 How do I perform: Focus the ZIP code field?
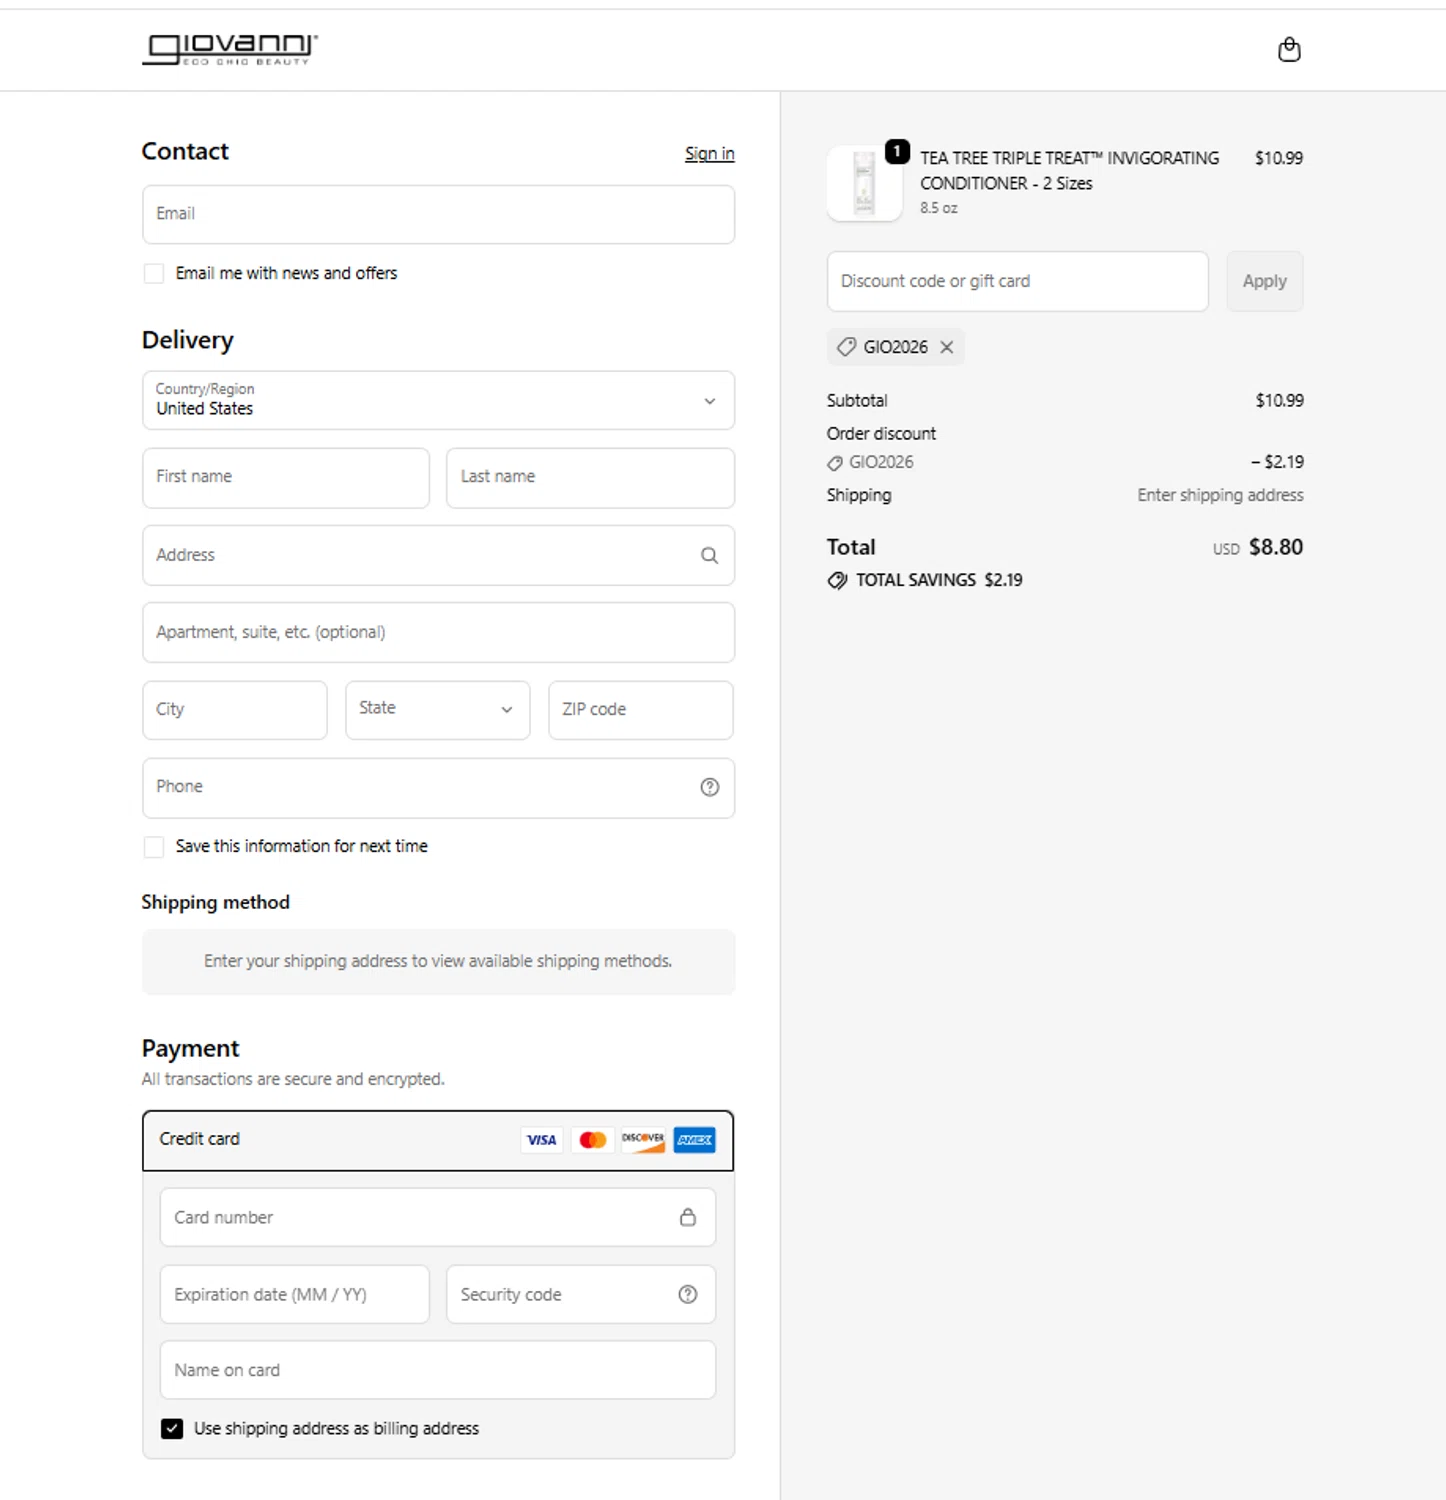point(641,710)
